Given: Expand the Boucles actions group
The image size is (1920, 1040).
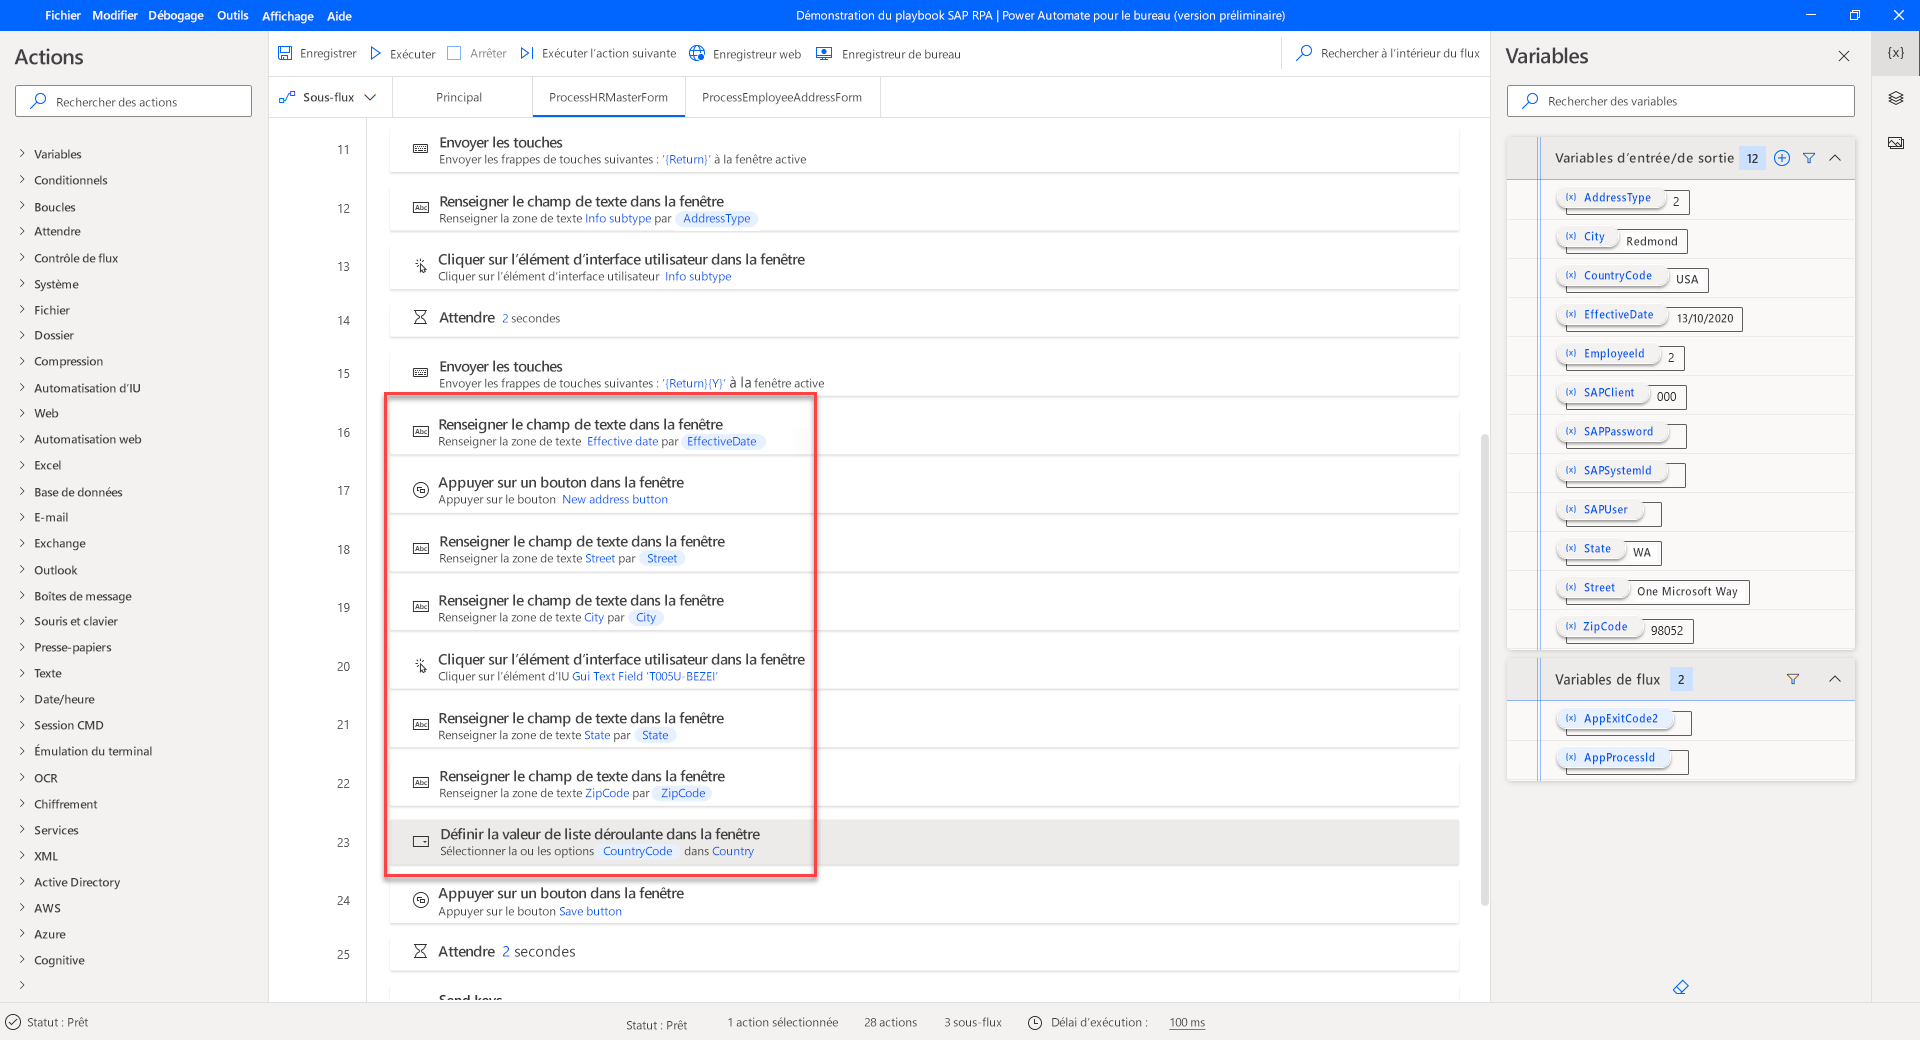Looking at the screenshot, I should point(22,206).
